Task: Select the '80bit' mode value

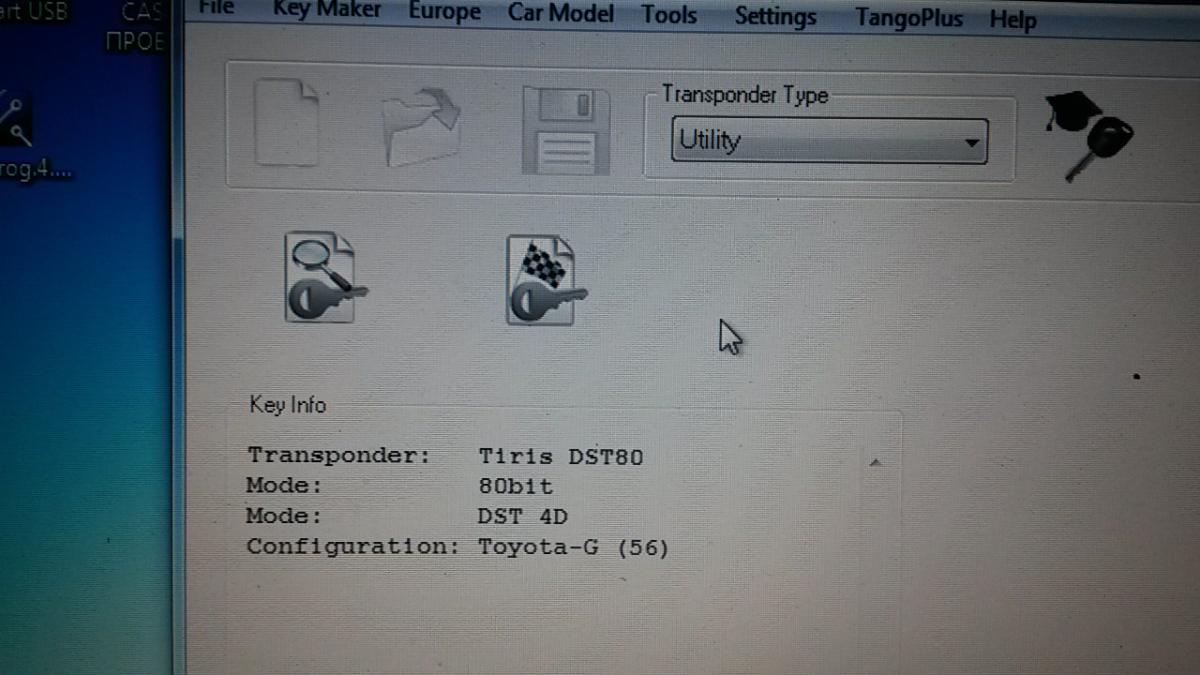Action: 515,487
